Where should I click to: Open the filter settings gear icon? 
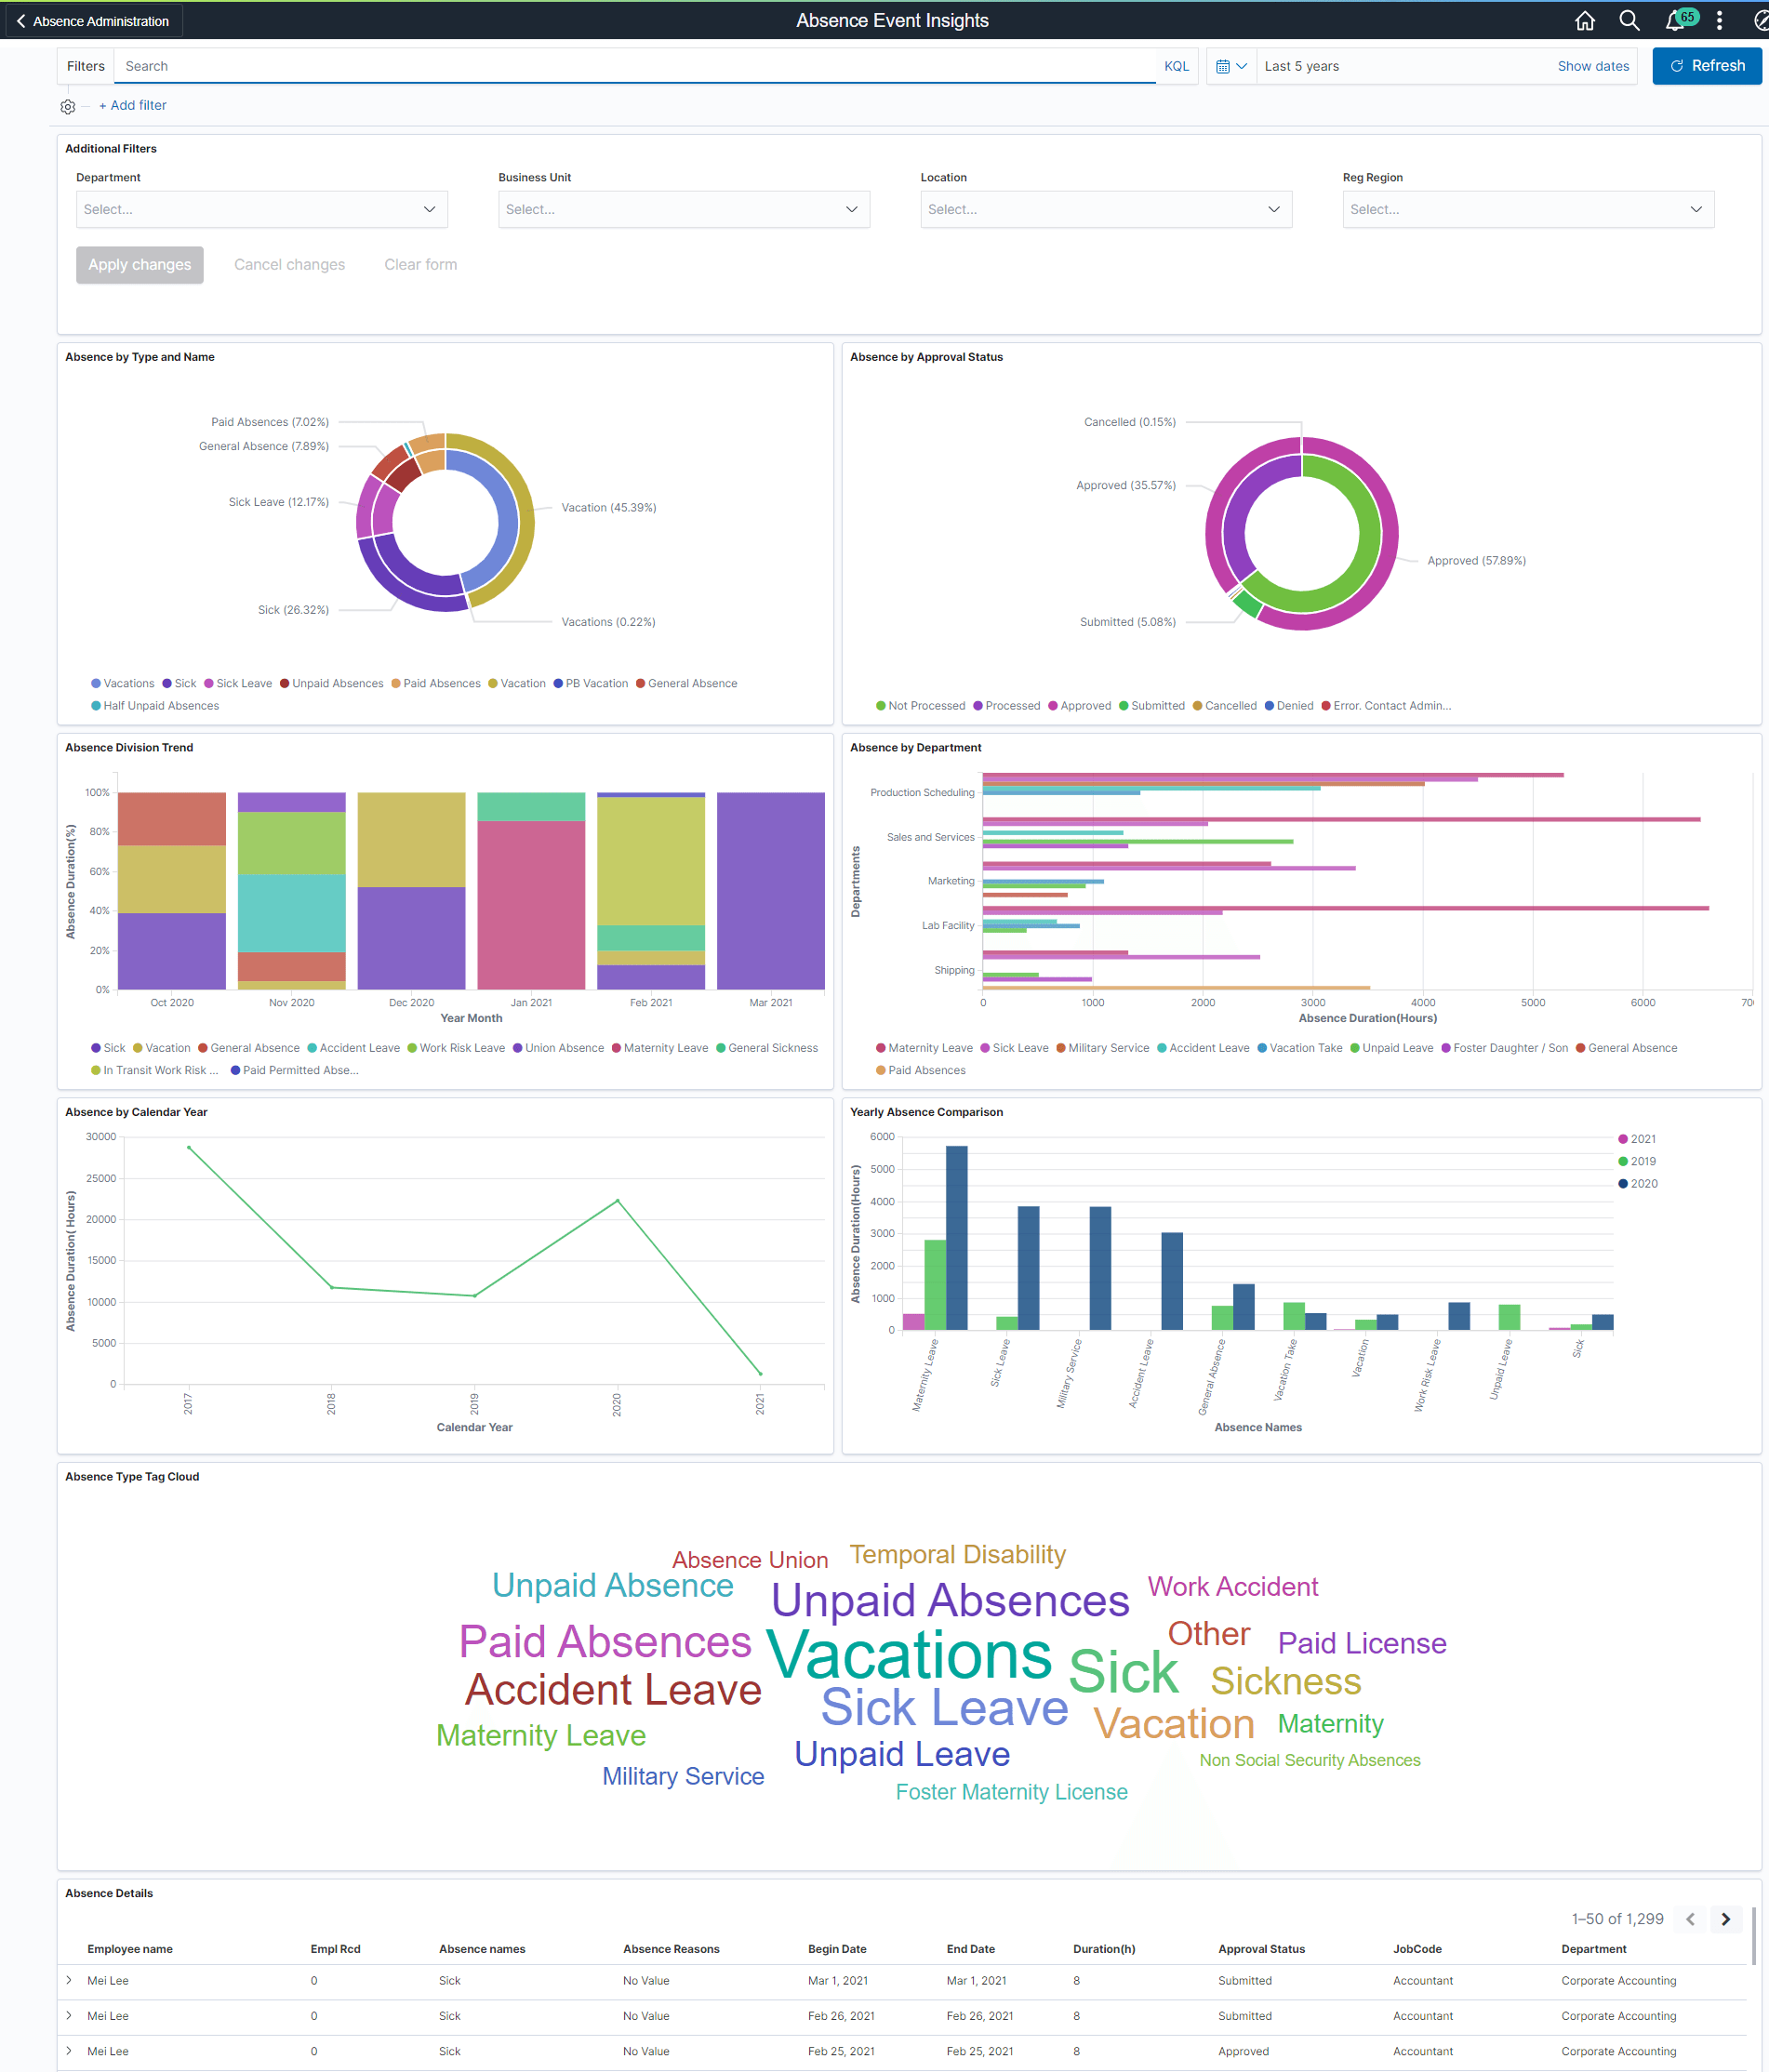[67, 105]
